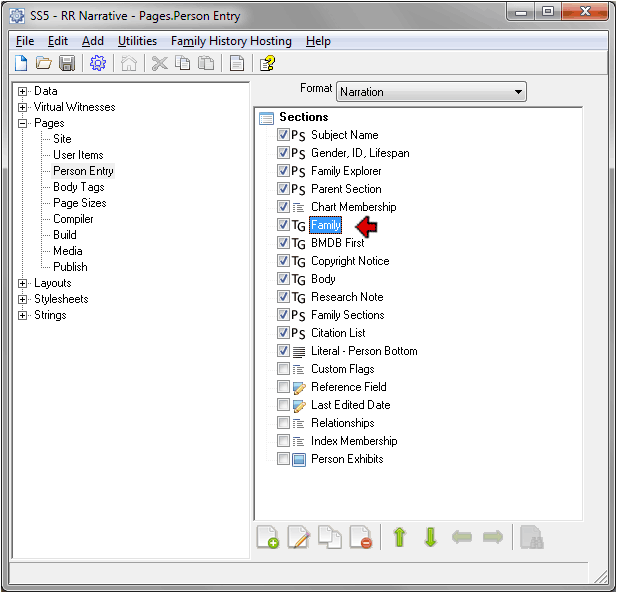Select Compiler in the tree

tap(73, 219)
